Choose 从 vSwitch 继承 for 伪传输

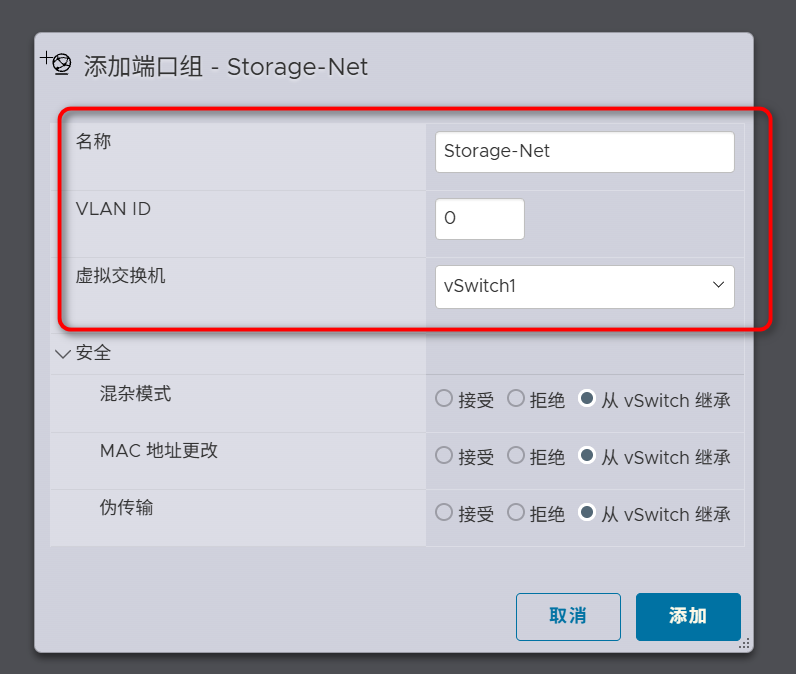click(x=587, y=512)
